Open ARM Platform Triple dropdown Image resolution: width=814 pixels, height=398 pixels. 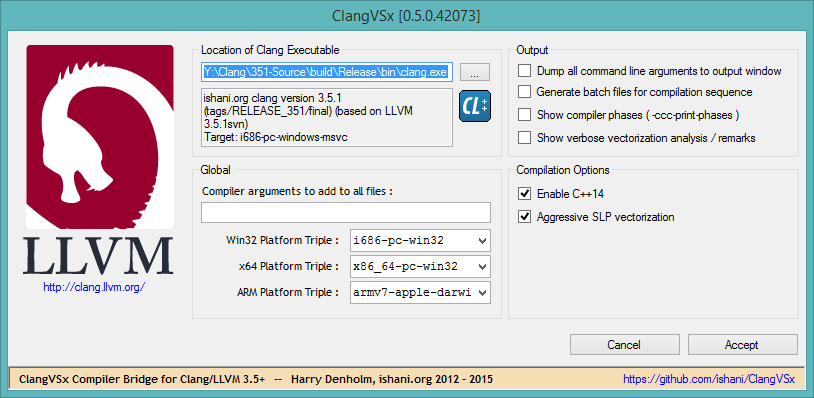[x=482, y=292]
